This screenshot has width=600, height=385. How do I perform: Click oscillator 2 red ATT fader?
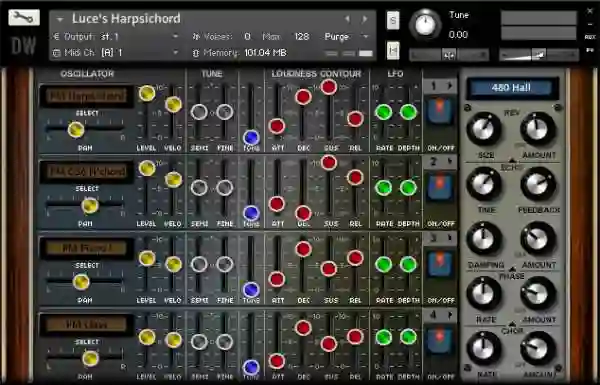[277, 204]
